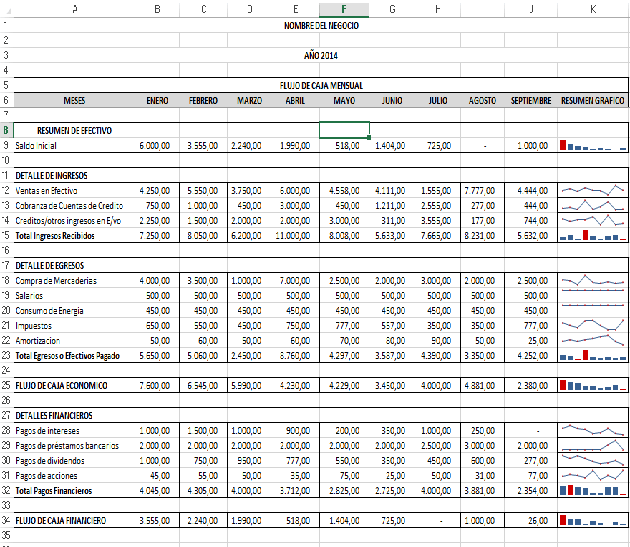Image resolution: width=630 pixels, height=547 pixels.
Task: Click the Flujo de Caja Economico sparkline
Action: pos(593,385)
